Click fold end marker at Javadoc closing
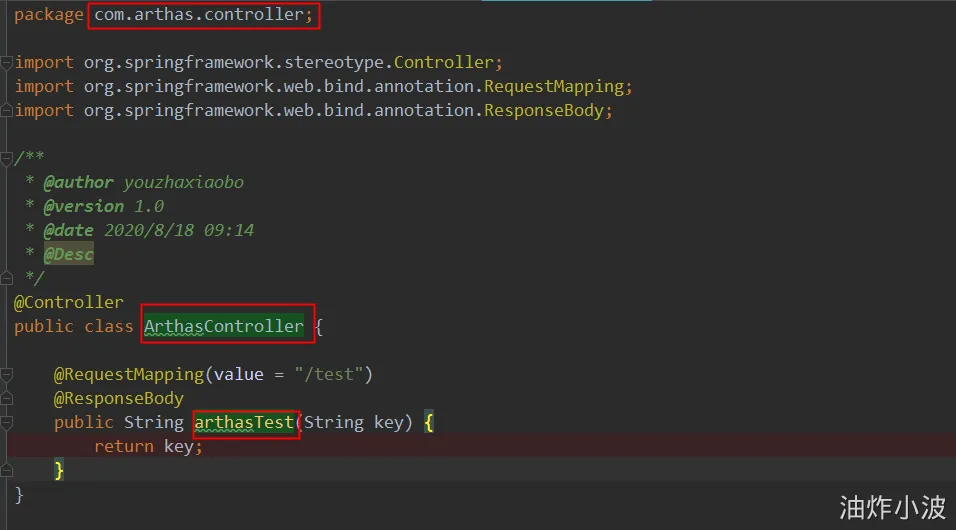This screenshot has width=956, height=530. point(6,278)
